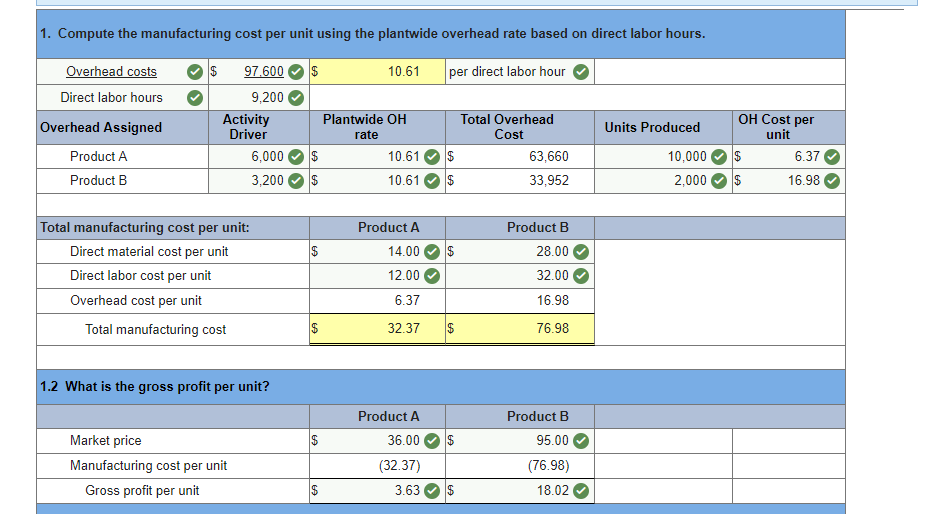Click the checkmark next to 6,000
Image resolution: width=950 pixels, height=514 pixels.
coord(296,157)
